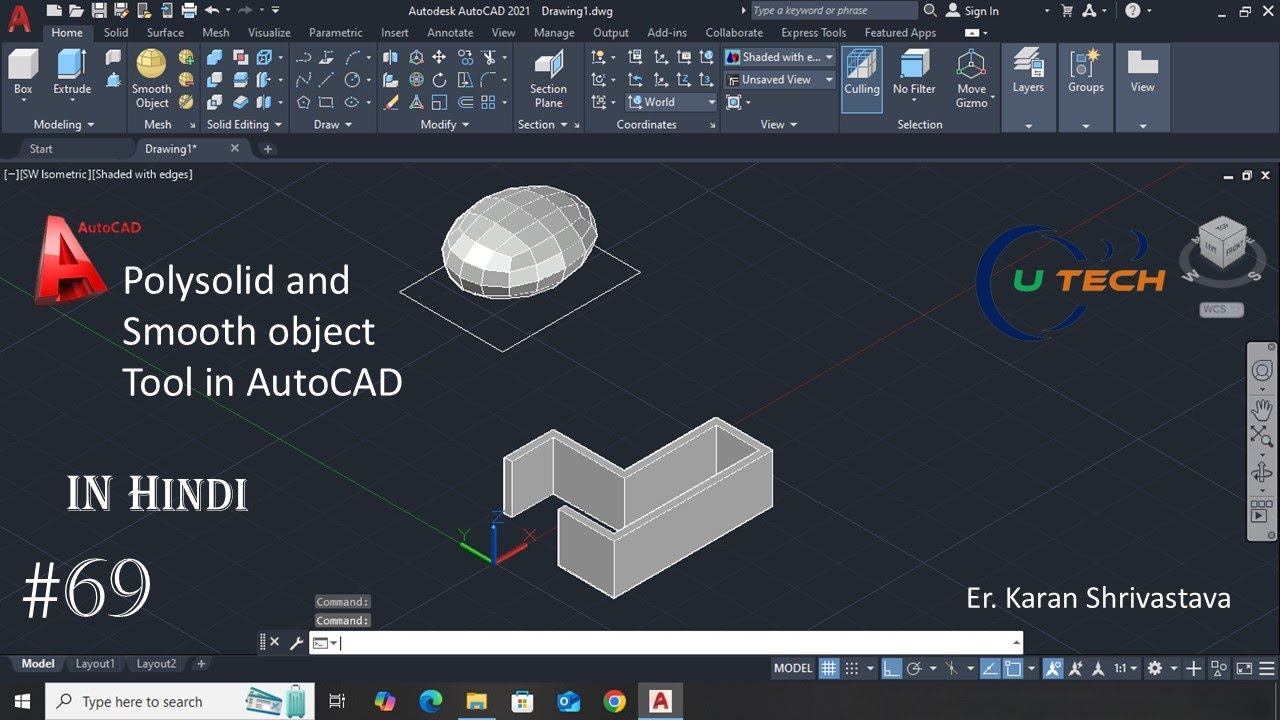Click the Windows taskbar search box

pos(180,702)
